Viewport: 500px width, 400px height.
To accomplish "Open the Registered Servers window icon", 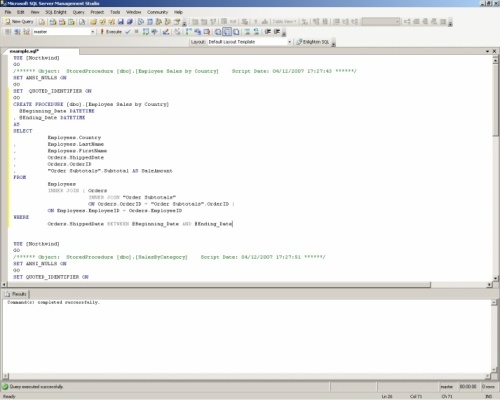I will click(x=141, y=22).
